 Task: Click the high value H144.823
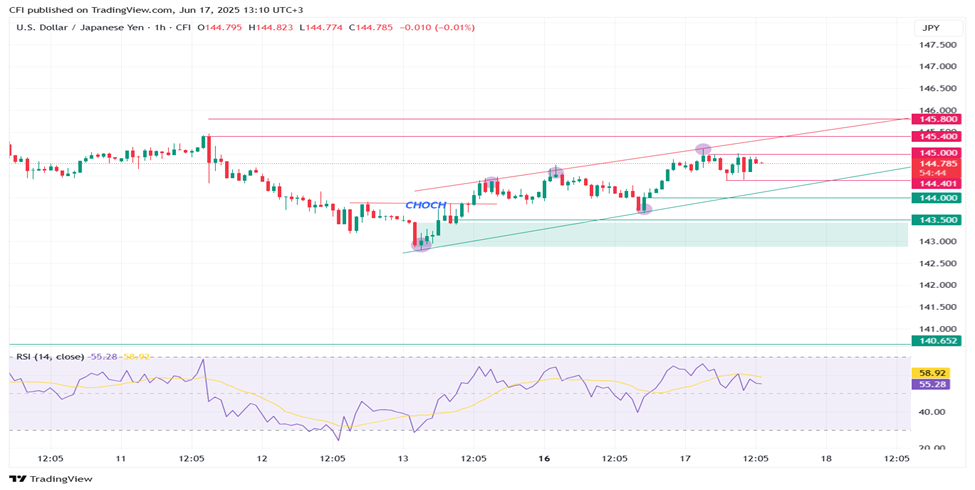click(x=270, y=27)
